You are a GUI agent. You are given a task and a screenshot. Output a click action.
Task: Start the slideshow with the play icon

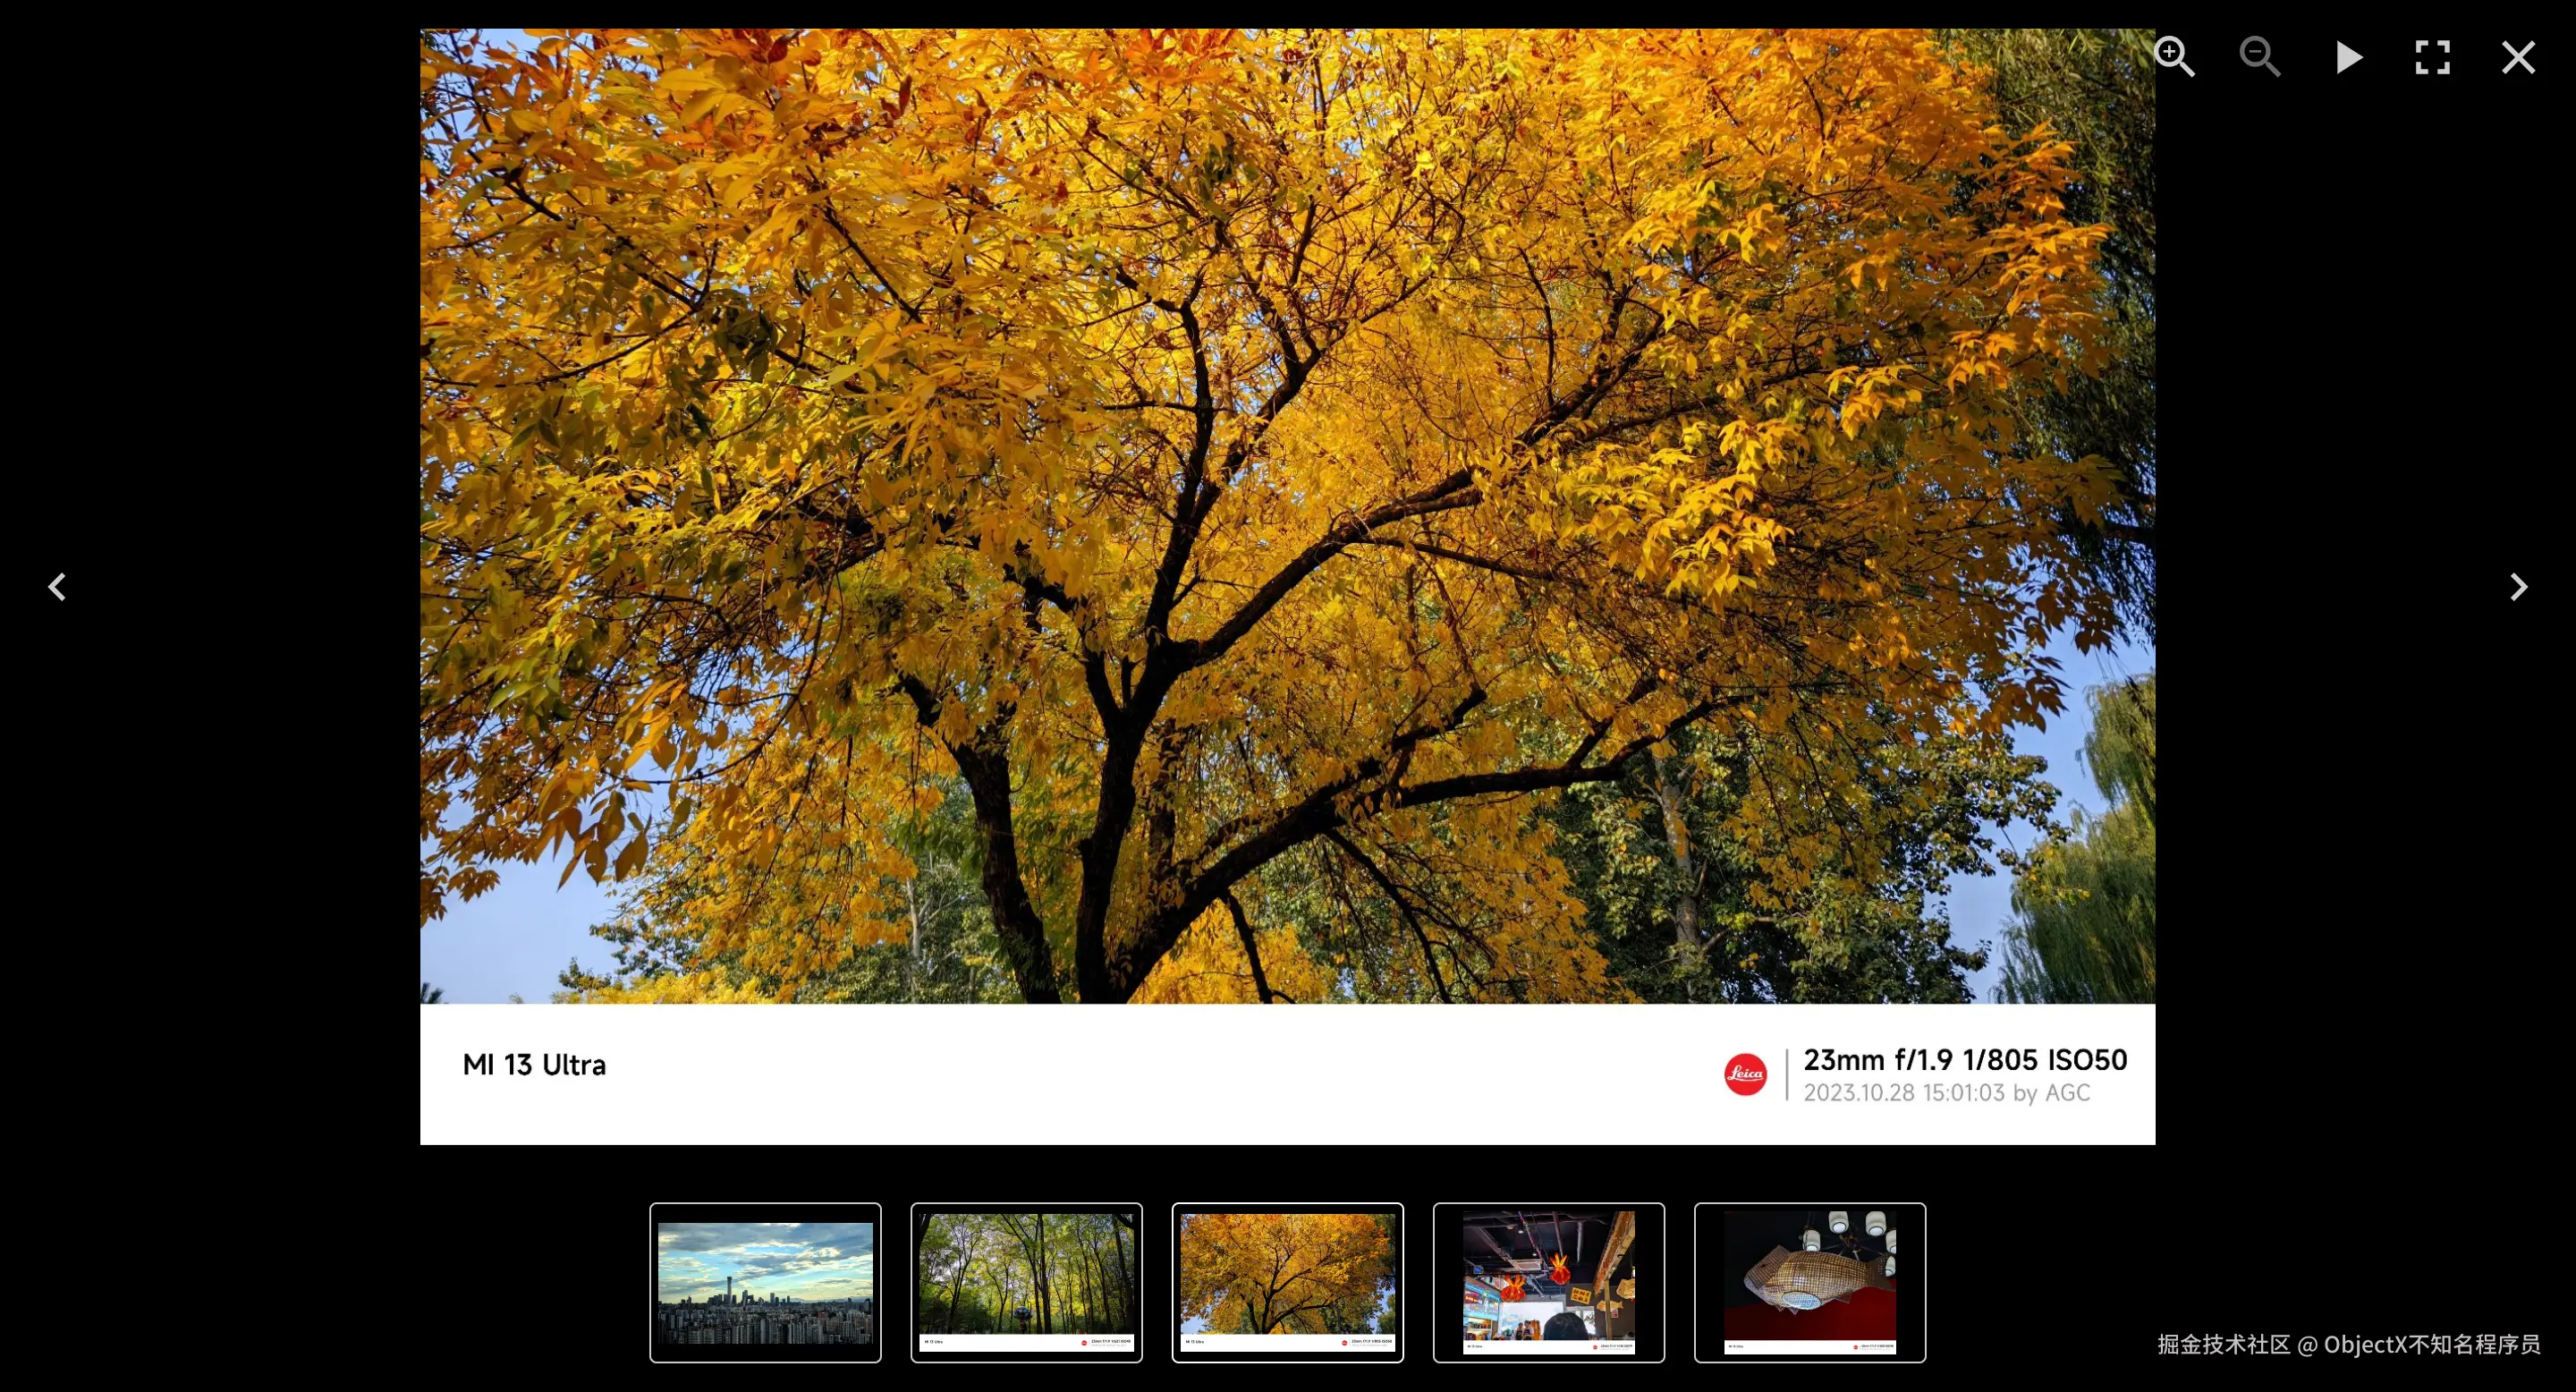pyautogui.click(x=2347, y=57)
